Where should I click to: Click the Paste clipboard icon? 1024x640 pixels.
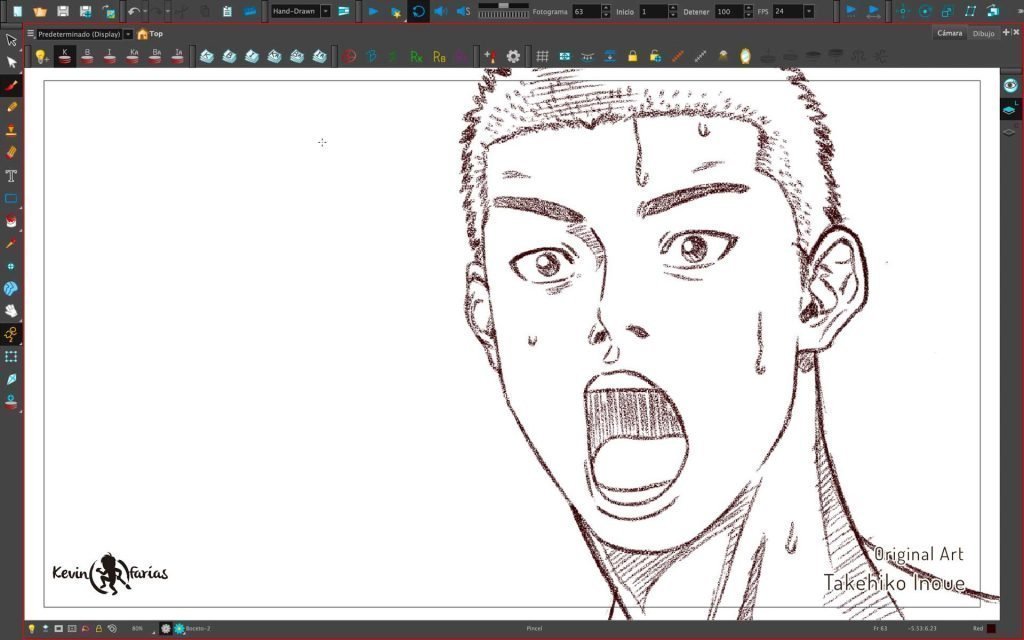(x=227, y=11)
